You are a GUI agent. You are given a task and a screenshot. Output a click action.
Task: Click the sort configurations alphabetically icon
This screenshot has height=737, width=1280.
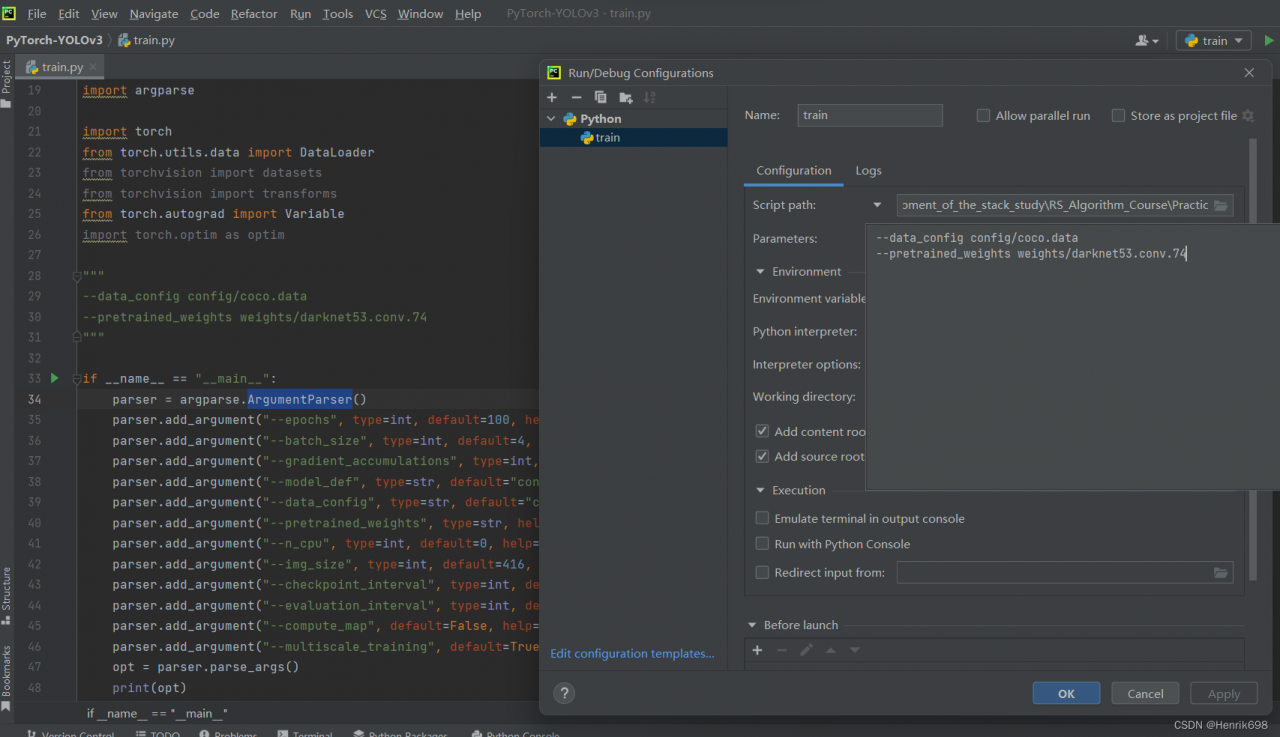click(650, 97)
